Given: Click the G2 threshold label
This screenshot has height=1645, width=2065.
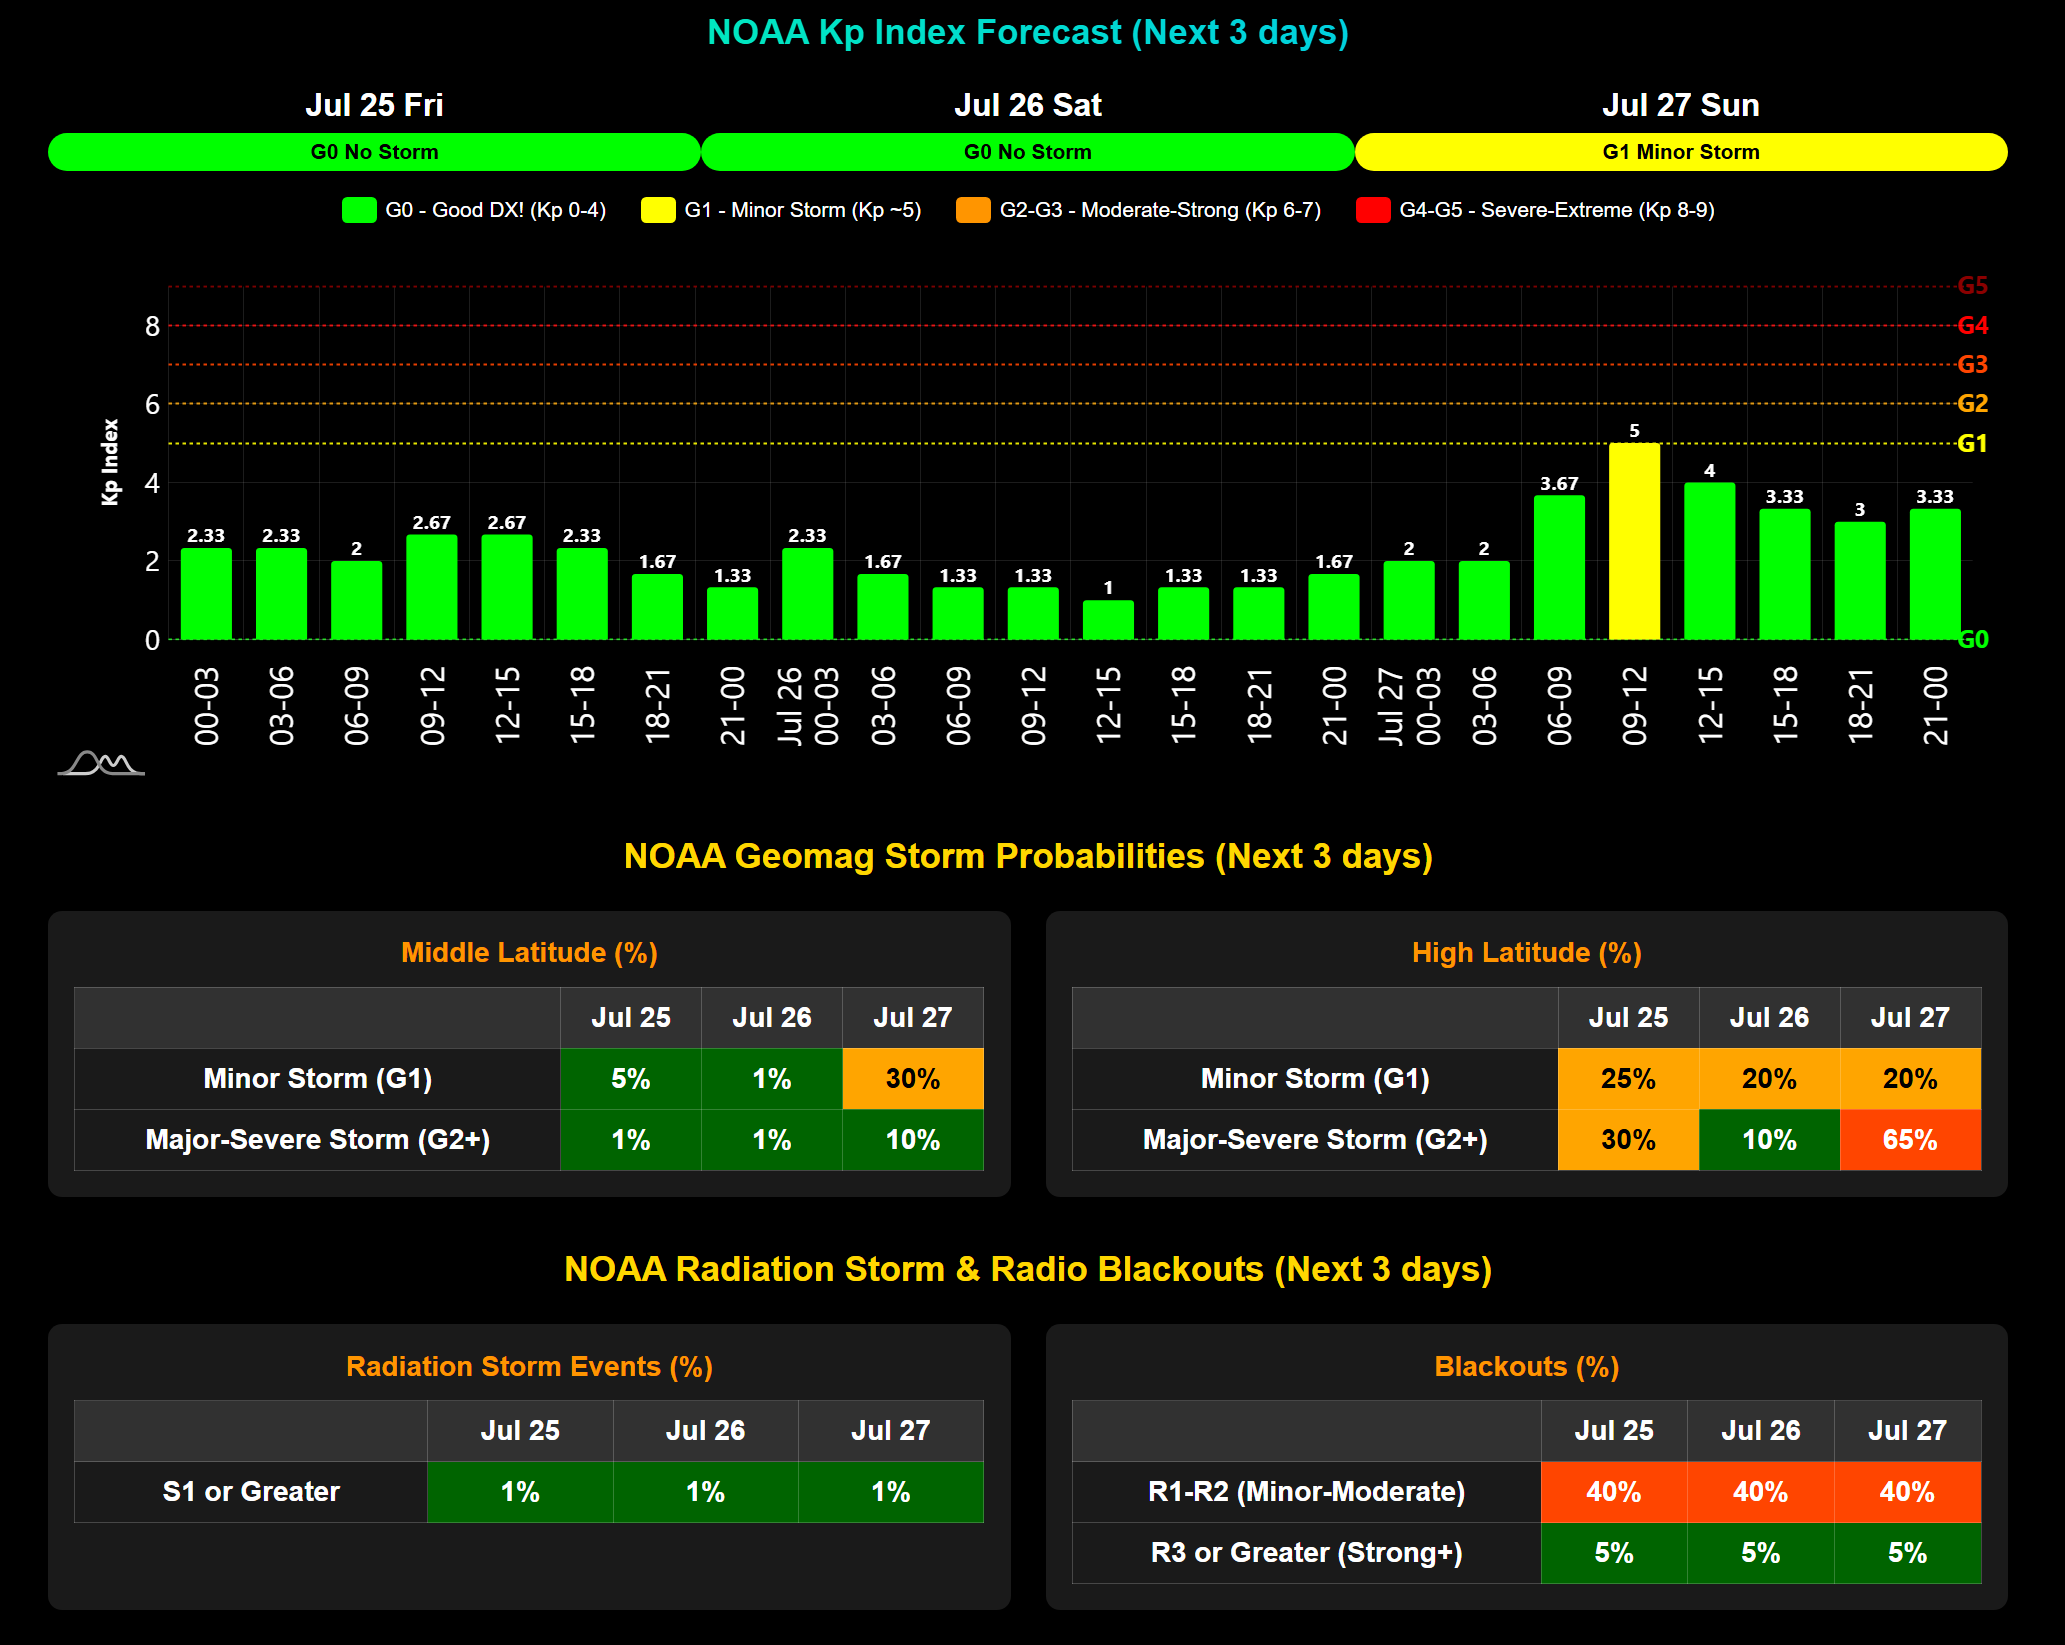Looking at the screenshot, I should pyautogui.click(x=1972, y=403).
